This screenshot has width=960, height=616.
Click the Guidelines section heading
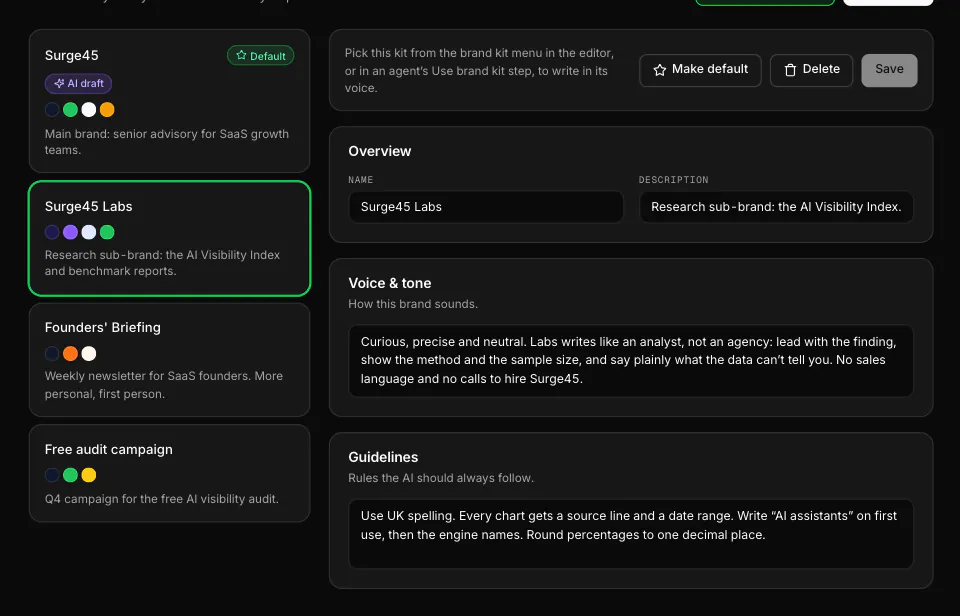[383, 457]
